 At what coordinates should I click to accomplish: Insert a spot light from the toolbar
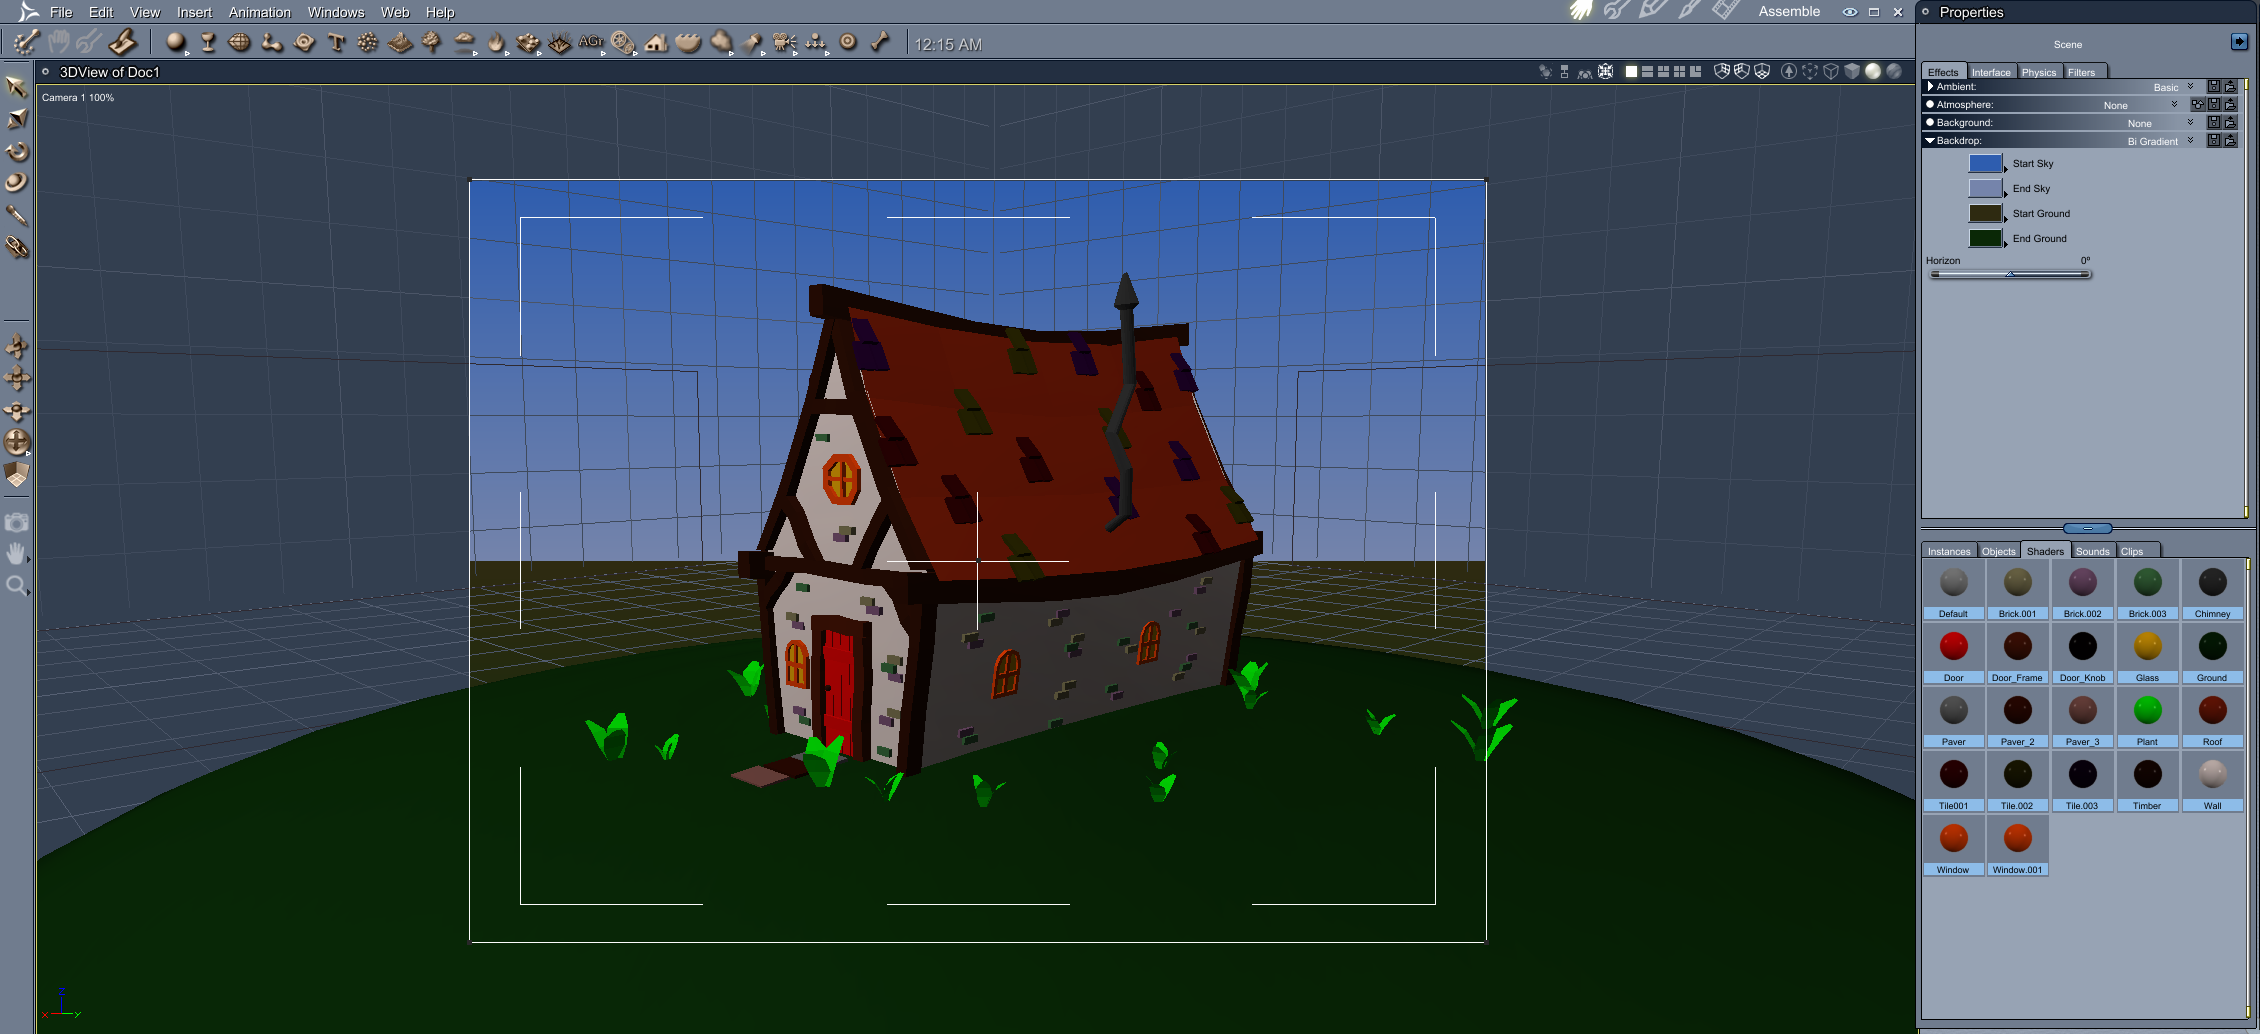tap(752, 42)
